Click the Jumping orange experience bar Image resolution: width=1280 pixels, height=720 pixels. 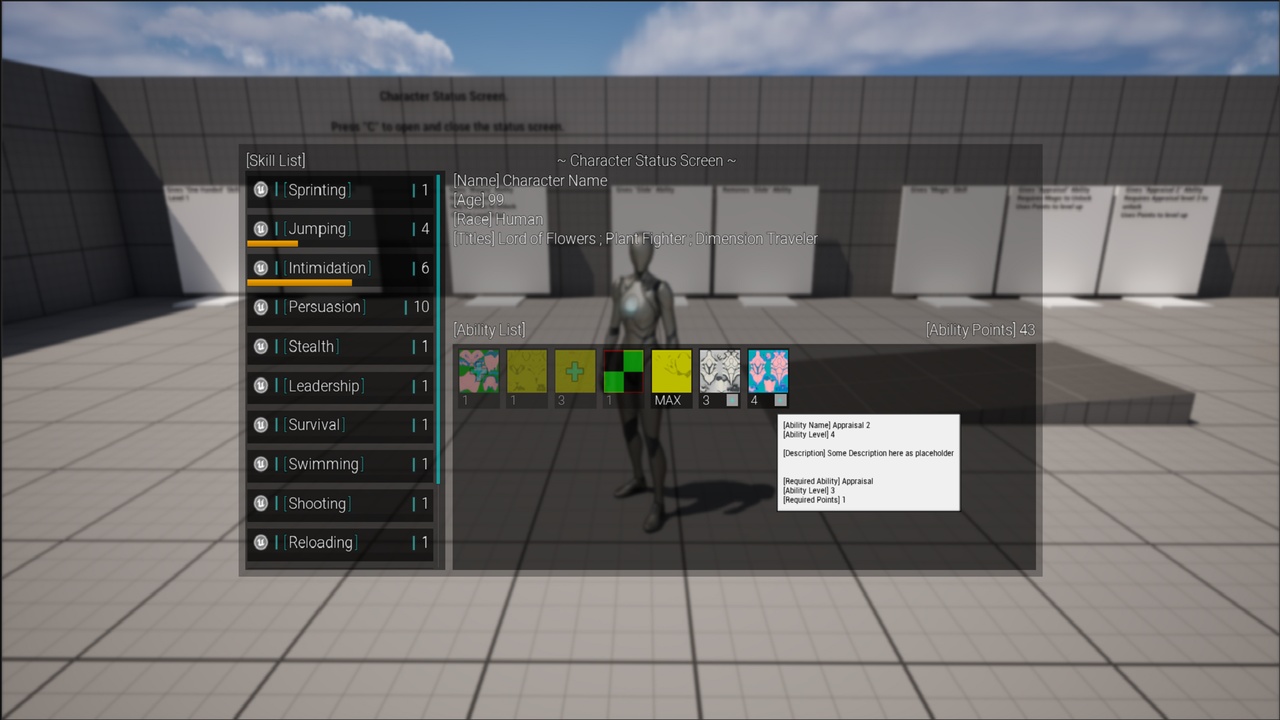pos(272,243)
